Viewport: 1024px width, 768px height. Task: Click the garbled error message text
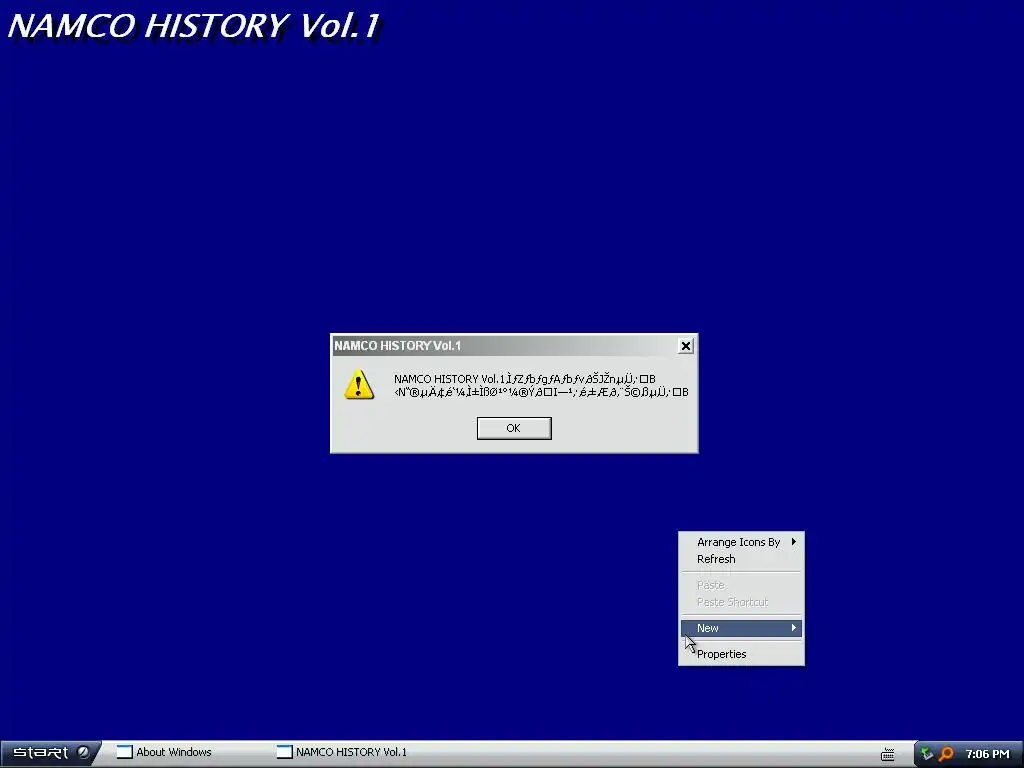point(541,385)
